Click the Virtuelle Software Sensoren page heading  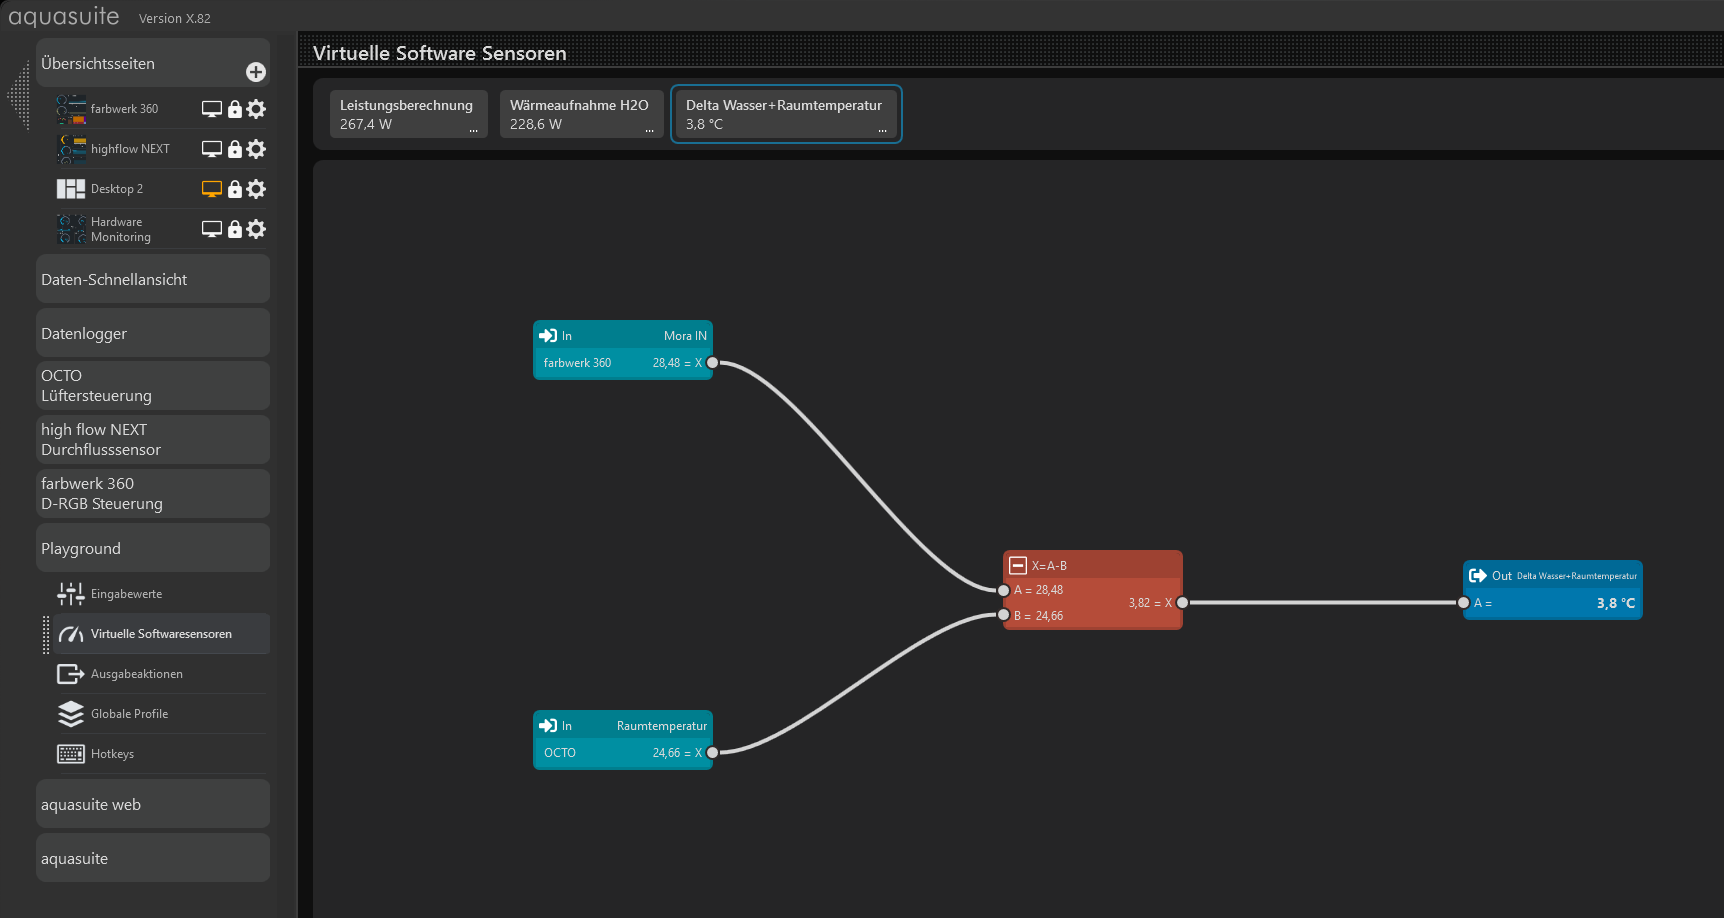pyautogui.click(x=440, y=53)
